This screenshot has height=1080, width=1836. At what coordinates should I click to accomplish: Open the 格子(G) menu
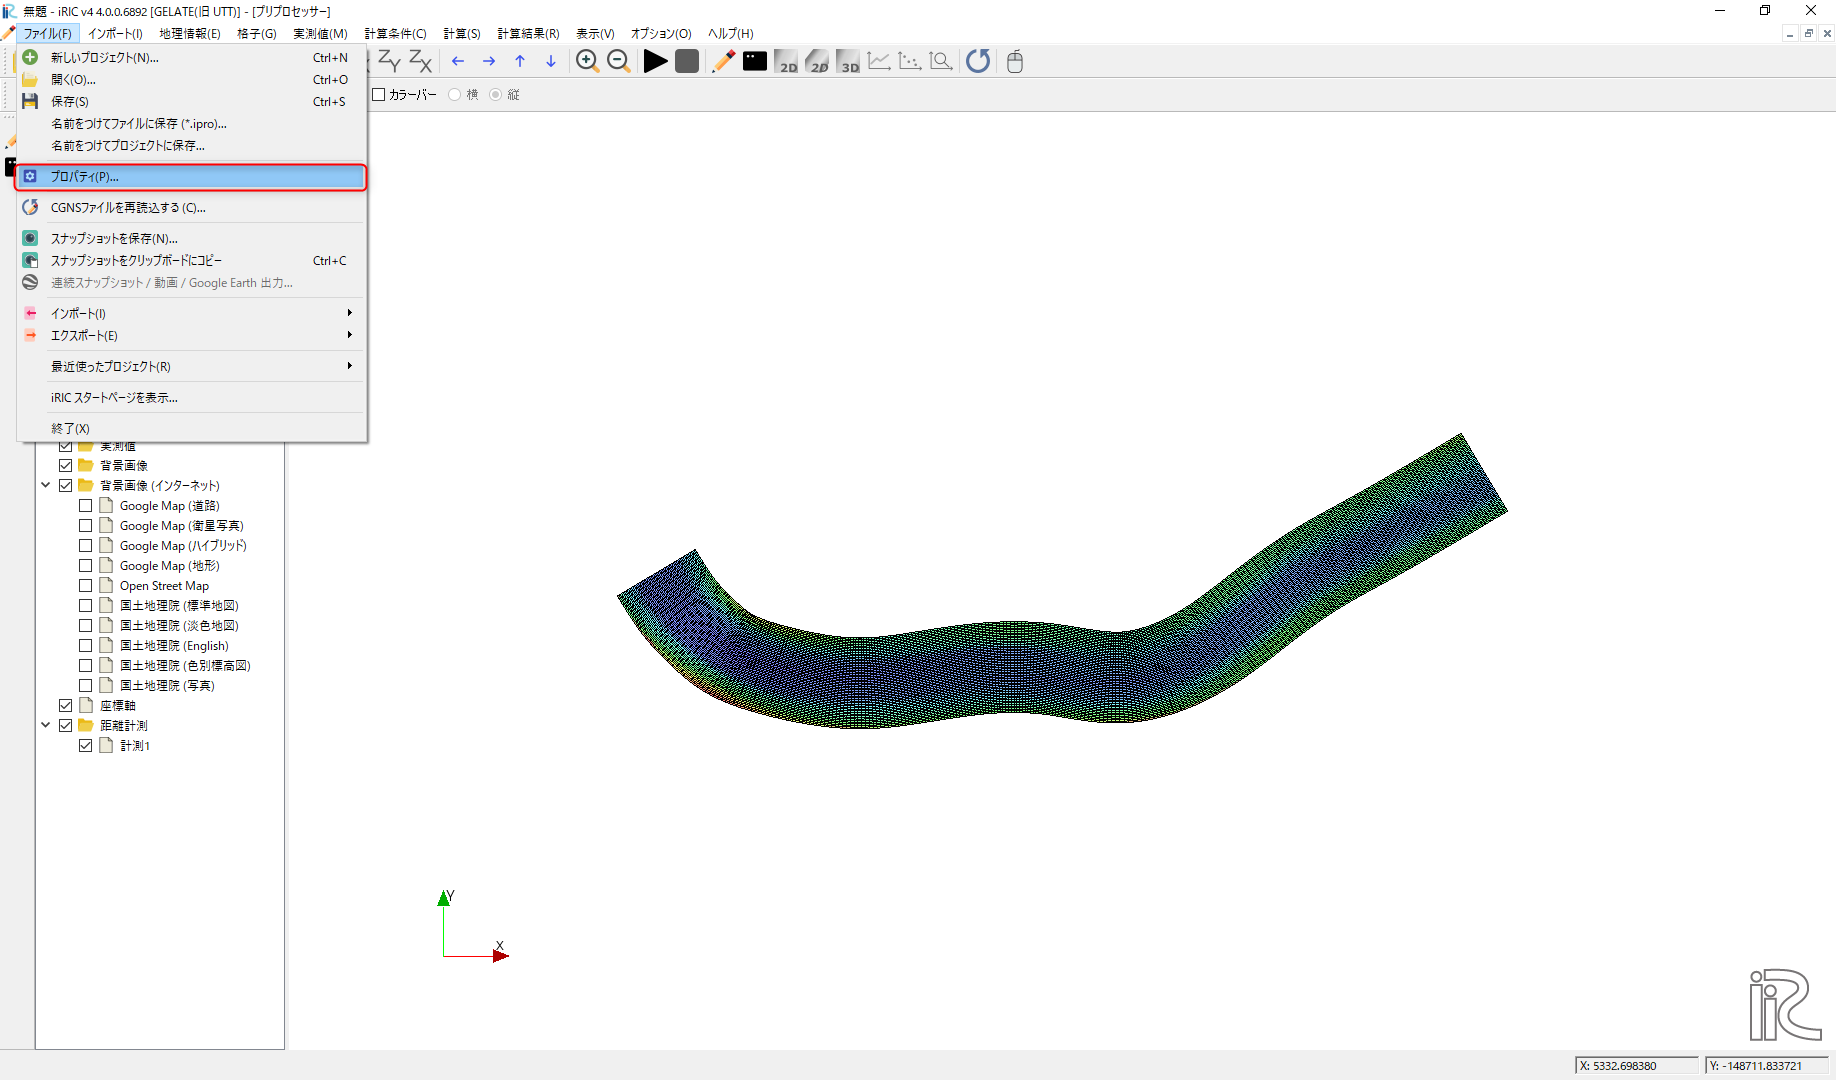click(257, 33)
